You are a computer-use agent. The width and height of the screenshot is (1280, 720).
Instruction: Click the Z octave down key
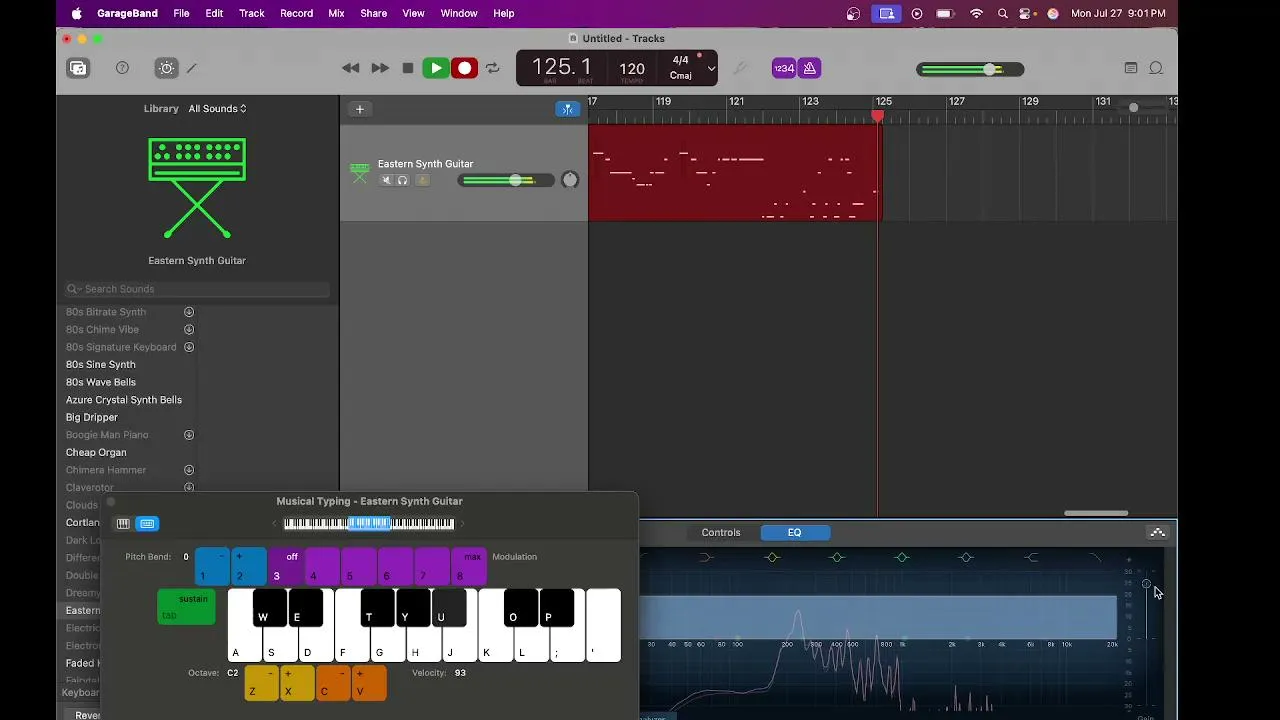point(261,684)
